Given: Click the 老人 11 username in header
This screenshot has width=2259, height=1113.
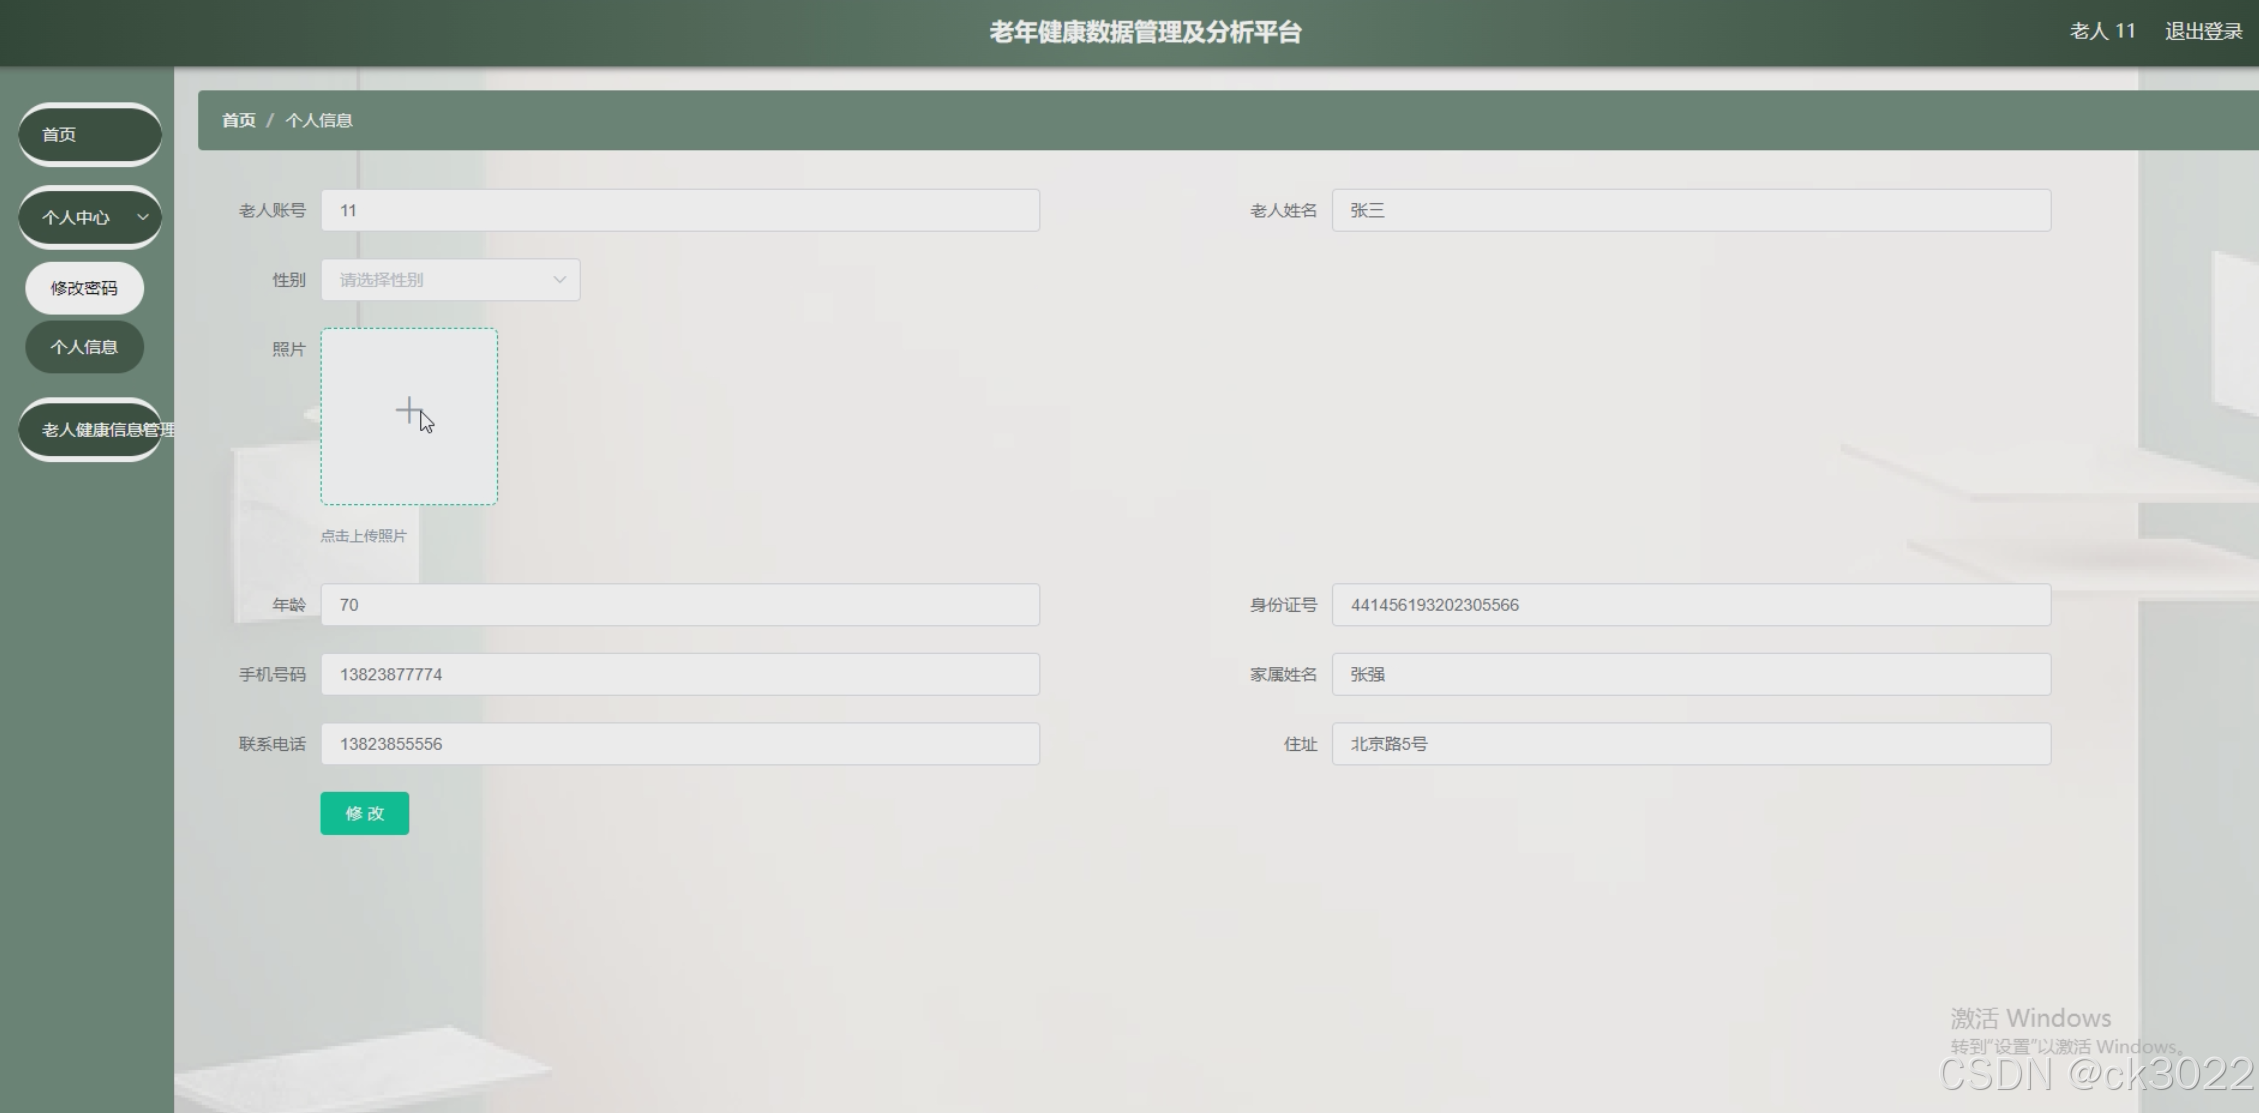Looking at the screenshot, I should point(2102,32).
